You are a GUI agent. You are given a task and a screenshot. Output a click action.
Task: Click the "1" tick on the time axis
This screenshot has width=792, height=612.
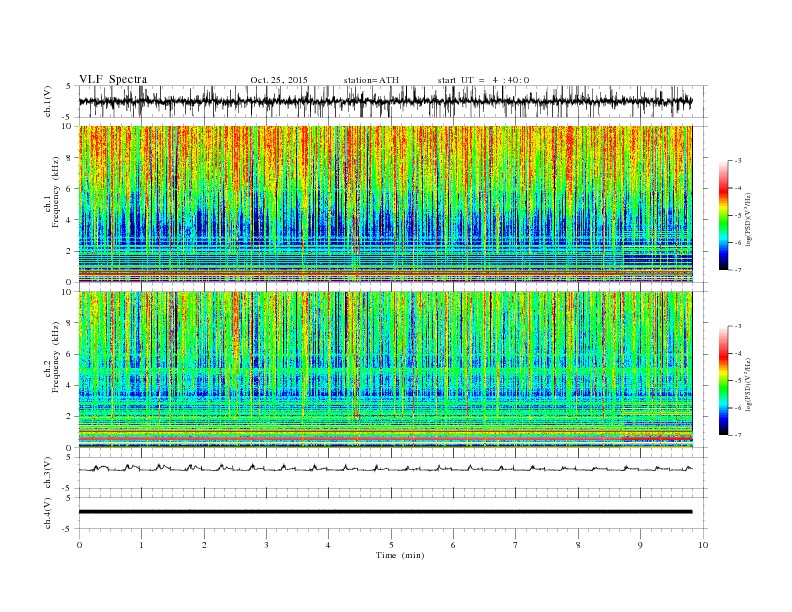(x=141, y=545)
